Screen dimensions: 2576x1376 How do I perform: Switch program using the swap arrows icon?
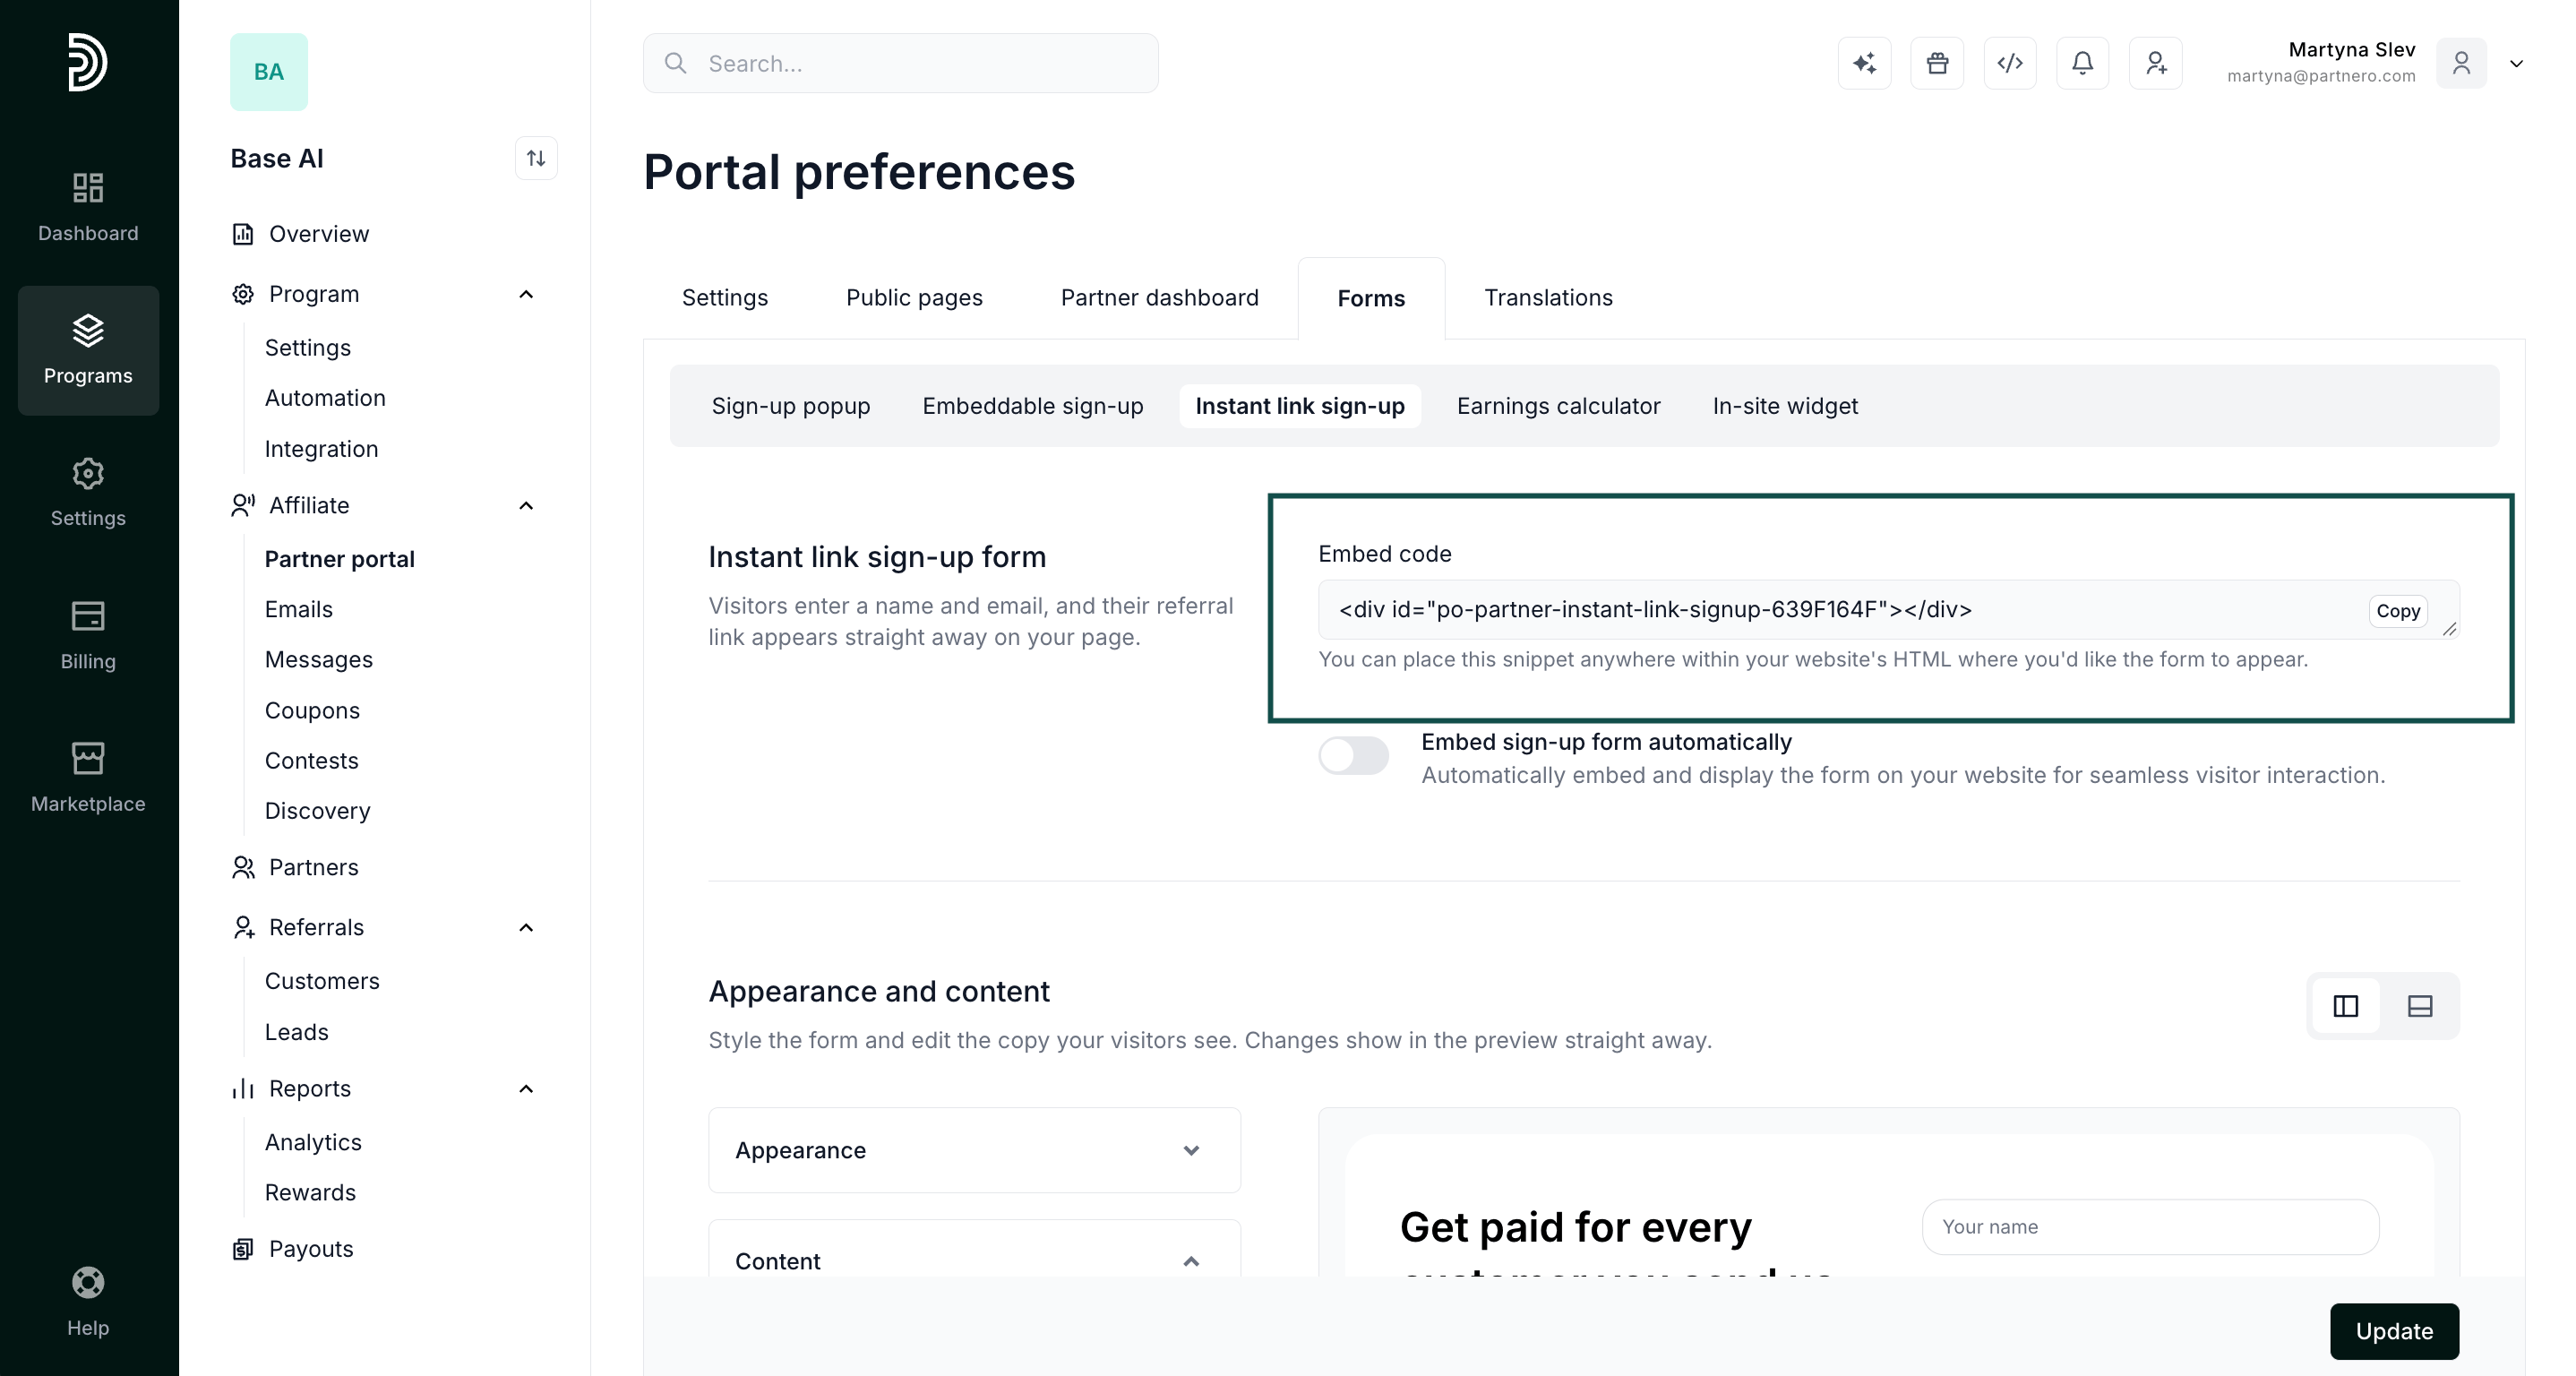(536, 158)
